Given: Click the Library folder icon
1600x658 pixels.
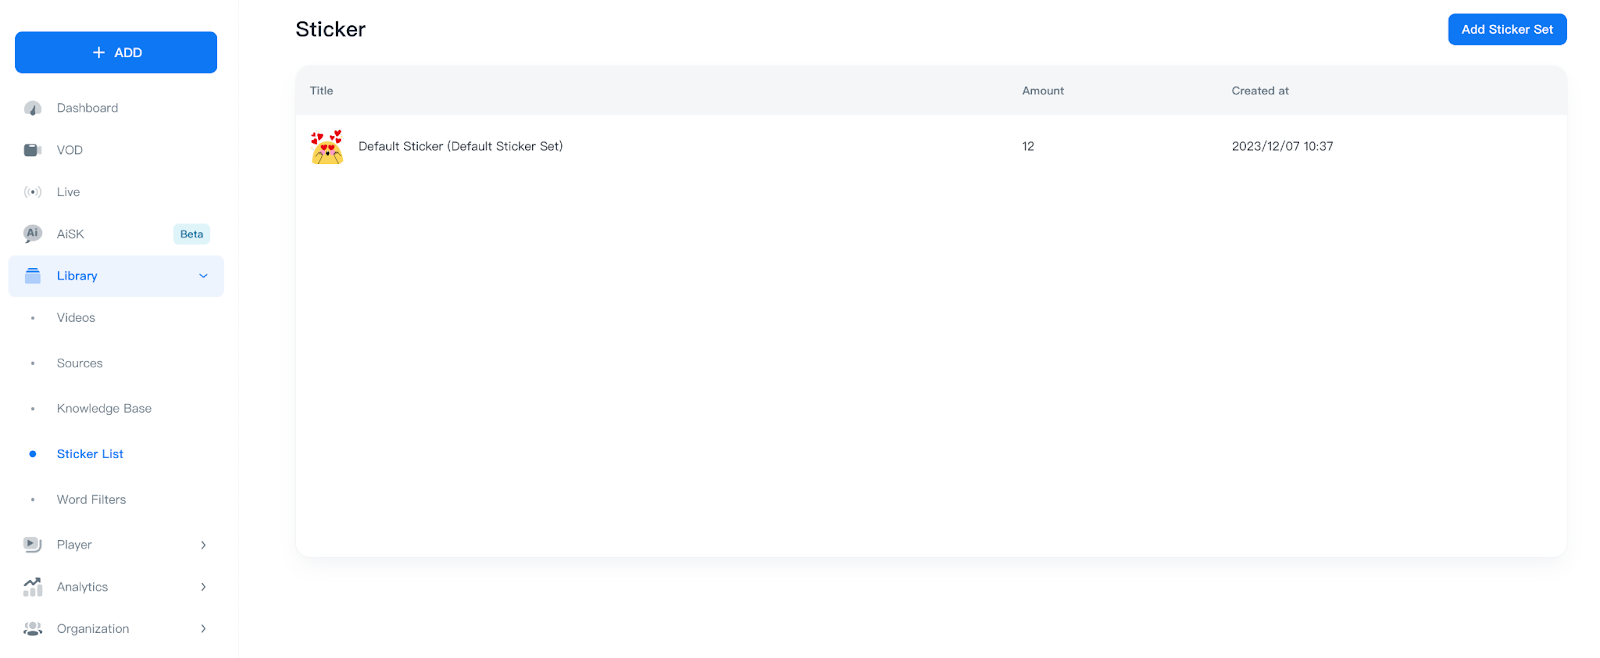Looking at the screenshot, I should point(33,276).
